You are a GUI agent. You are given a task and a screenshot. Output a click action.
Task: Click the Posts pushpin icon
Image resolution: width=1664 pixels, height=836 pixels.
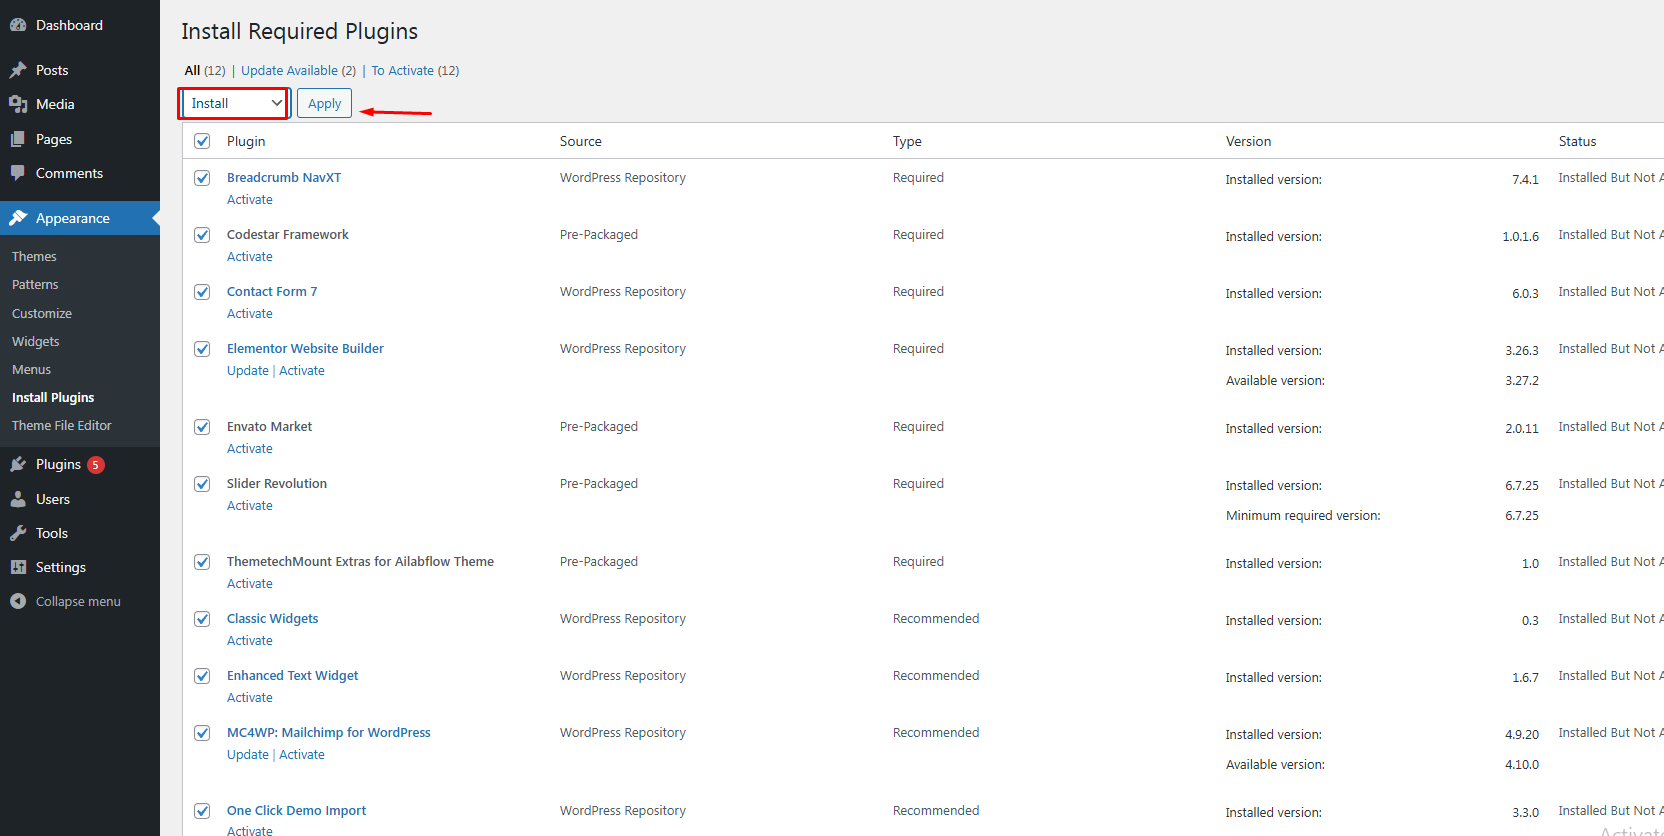pyautogui.click(x=18, y=70)
